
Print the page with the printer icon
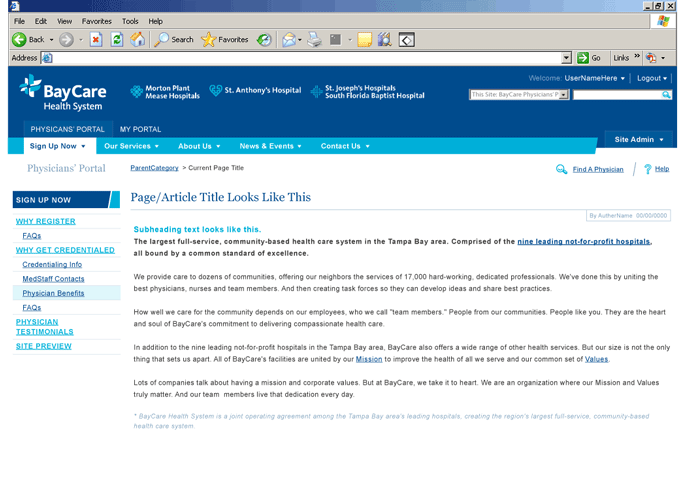[x=314, y=40]
